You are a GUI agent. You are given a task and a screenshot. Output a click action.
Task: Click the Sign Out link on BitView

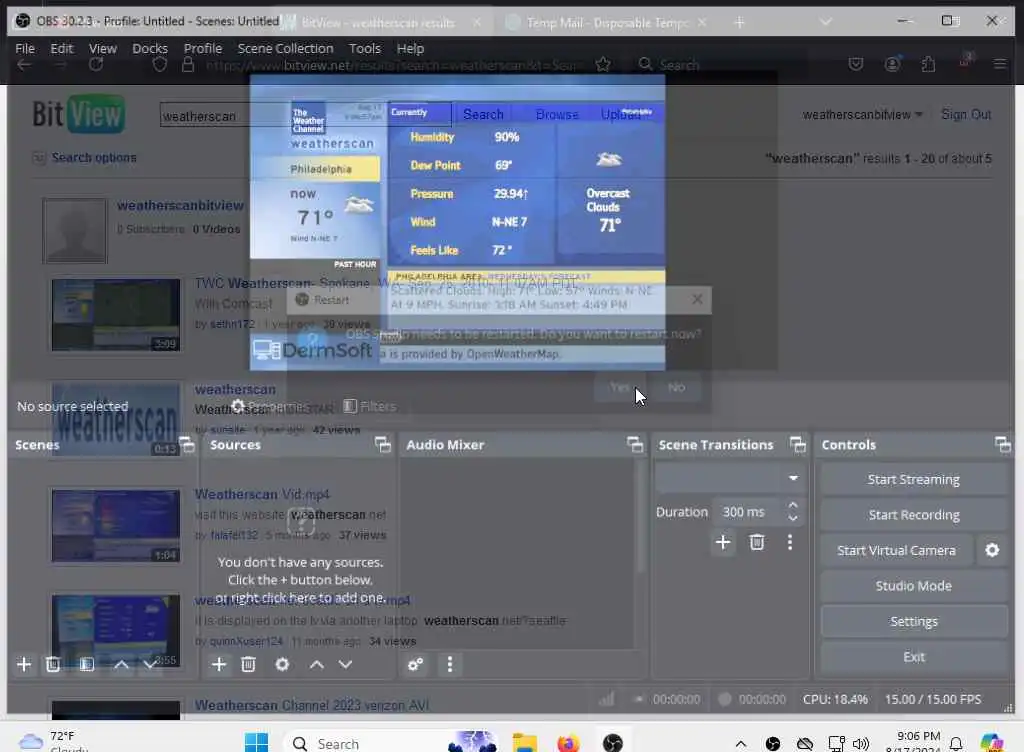click(x=966, y=114)
